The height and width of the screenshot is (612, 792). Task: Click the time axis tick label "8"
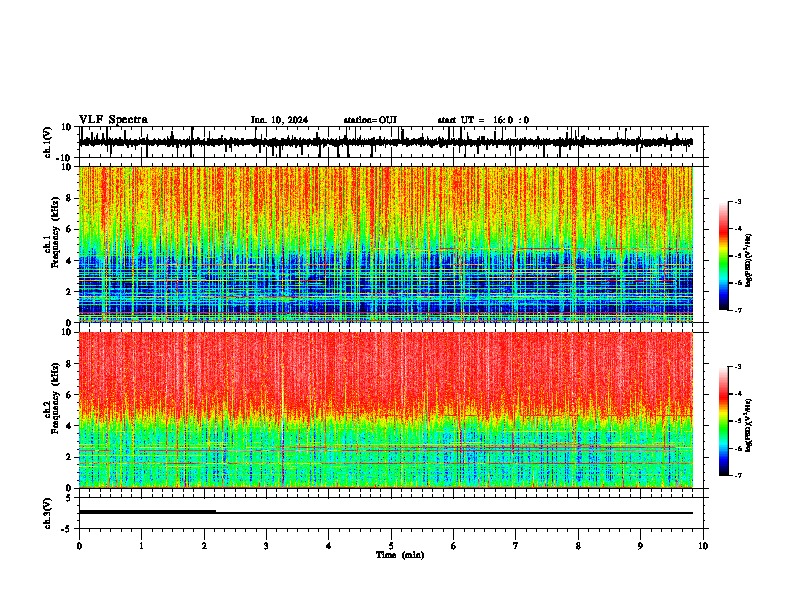click(x=578, y=546)
